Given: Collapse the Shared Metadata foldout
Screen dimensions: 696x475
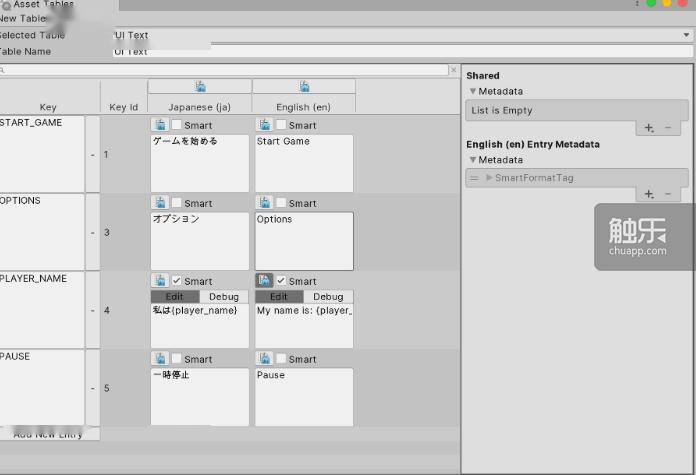Looking at the screenshot, I should tap(473, 92).
